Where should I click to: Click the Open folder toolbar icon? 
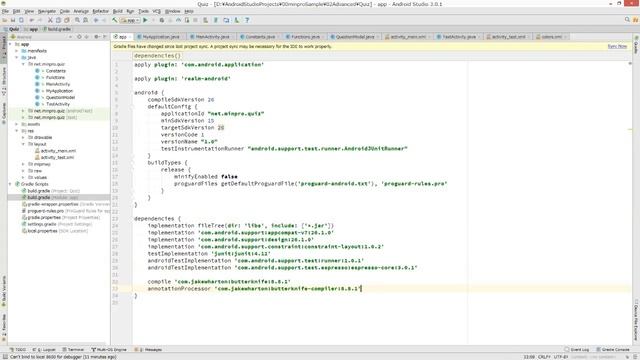coord(5,20)
